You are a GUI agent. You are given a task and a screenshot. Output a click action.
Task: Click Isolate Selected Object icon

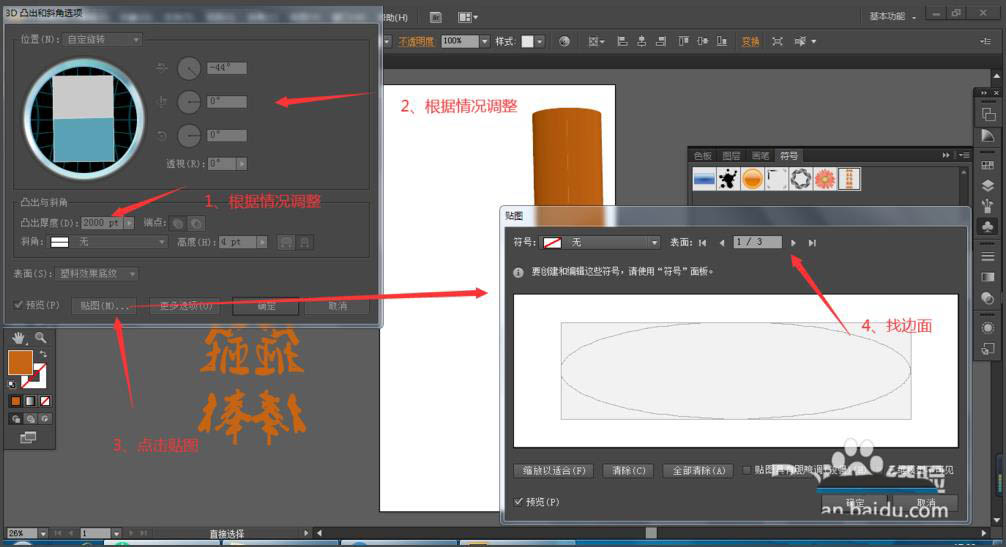click(x=778, y=42)
